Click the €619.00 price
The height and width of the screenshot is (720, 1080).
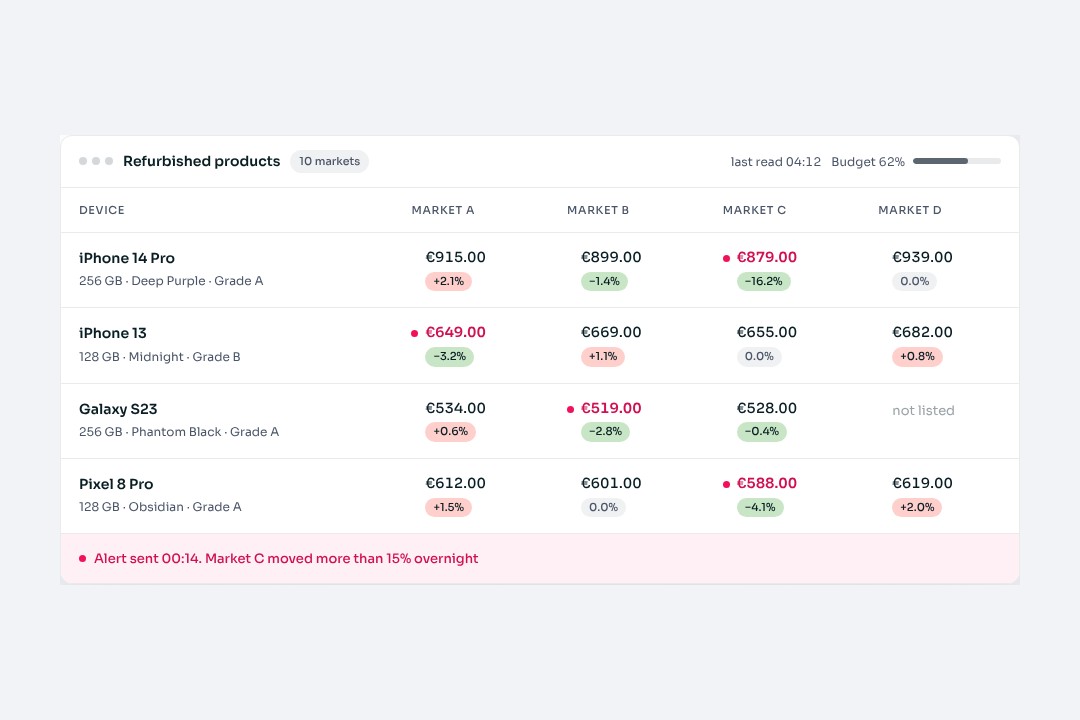click(922, 483)
